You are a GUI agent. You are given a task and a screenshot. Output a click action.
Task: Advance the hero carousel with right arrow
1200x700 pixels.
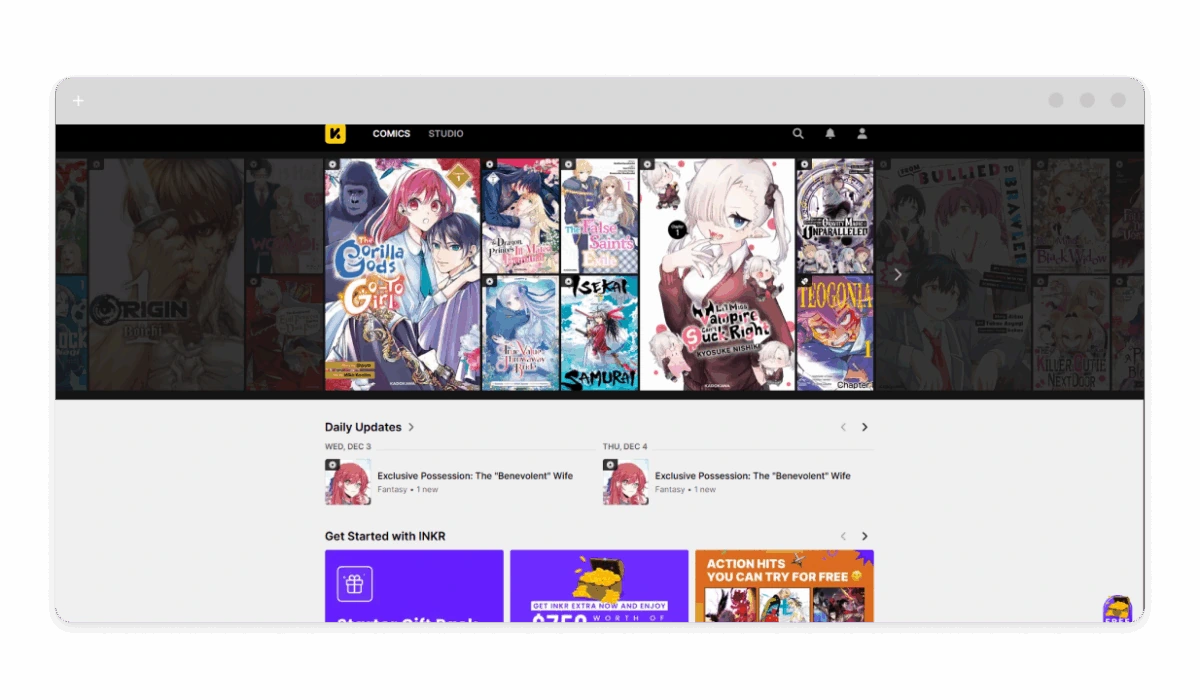(897, 274)
